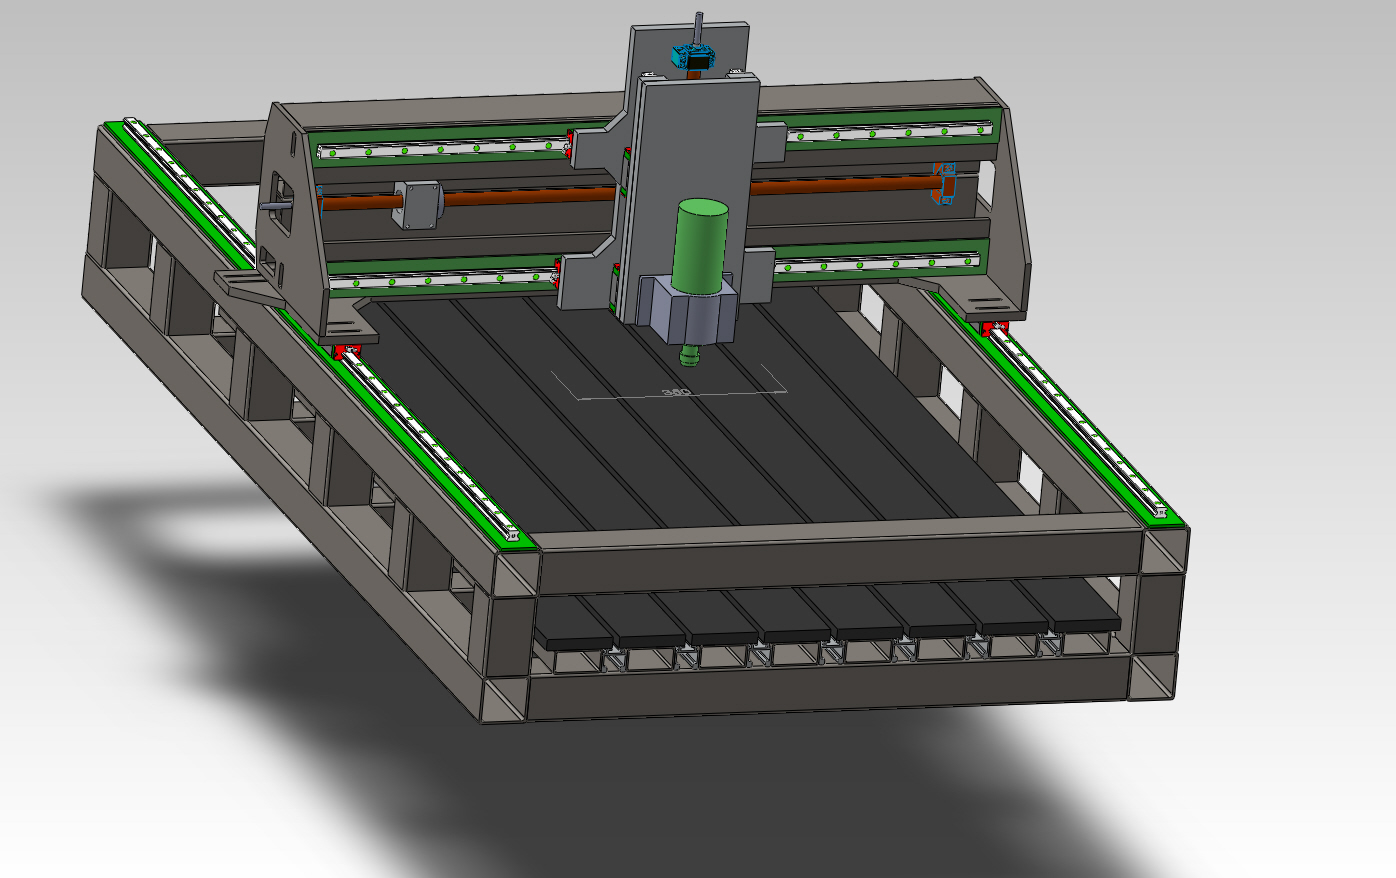Image resolution: width=1396 pixels, height=878 pixels.
Task: Select the green collet tip below spindle
Action: click(690, 354)
